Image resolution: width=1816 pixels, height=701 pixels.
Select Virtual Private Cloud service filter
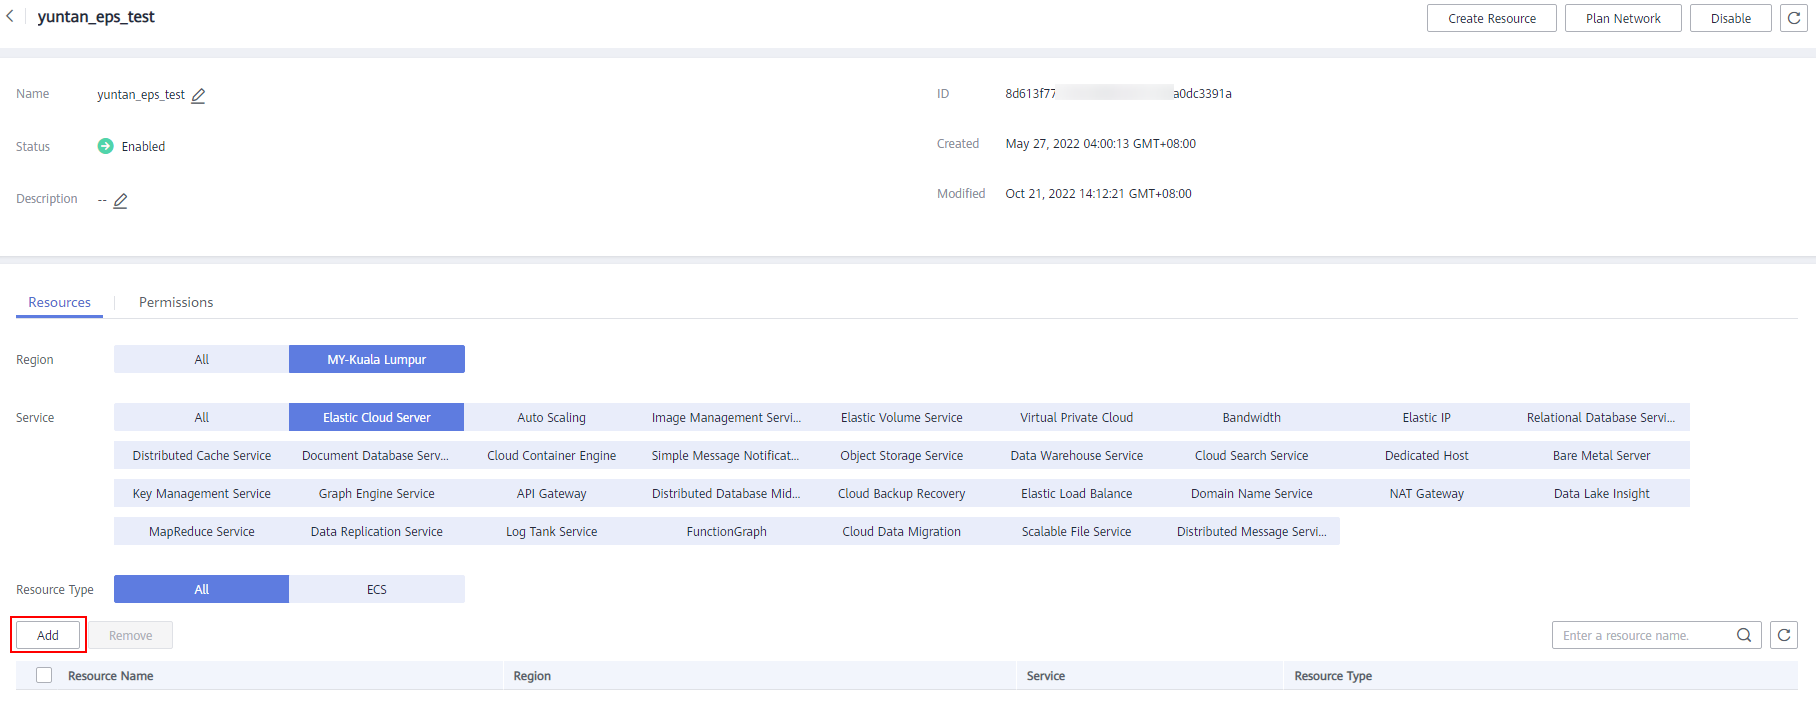pyautogui.click(x=1077, y=417)
